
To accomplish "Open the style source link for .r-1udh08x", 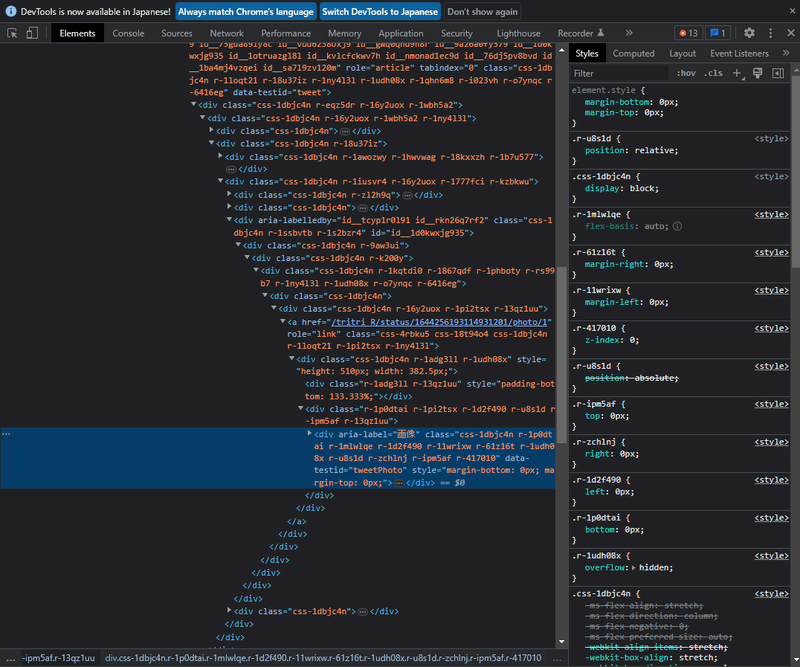I will [x=771, y=556].
